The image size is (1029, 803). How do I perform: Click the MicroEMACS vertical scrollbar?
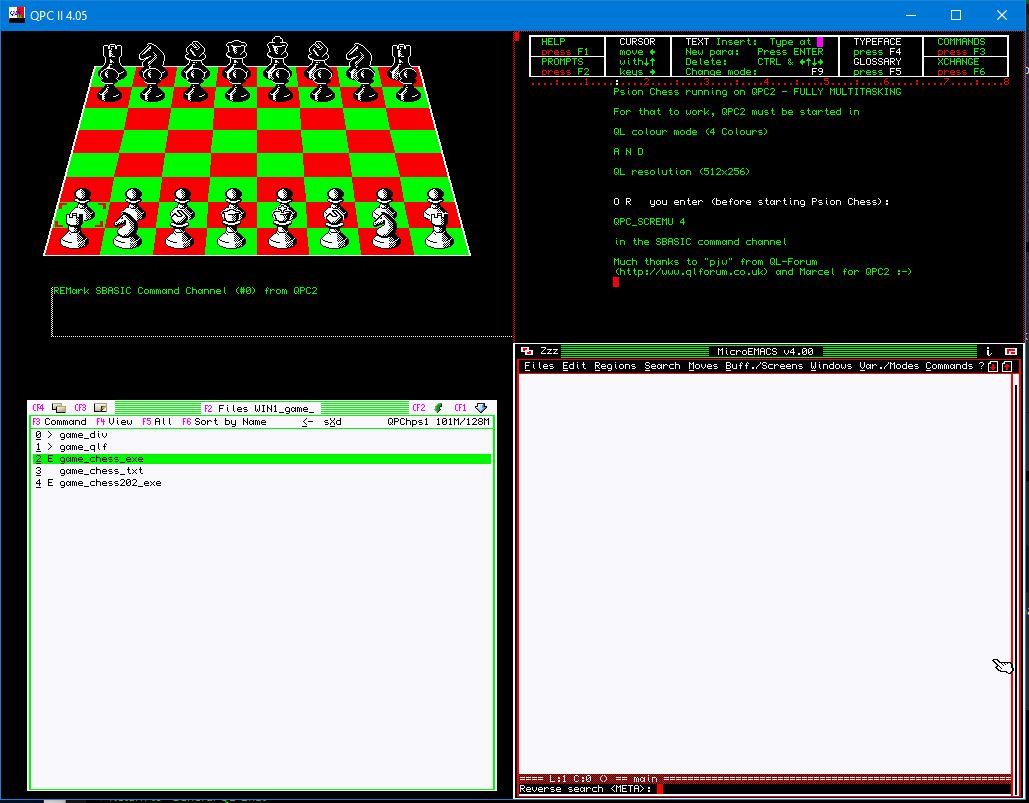(x=1015, y=574)
